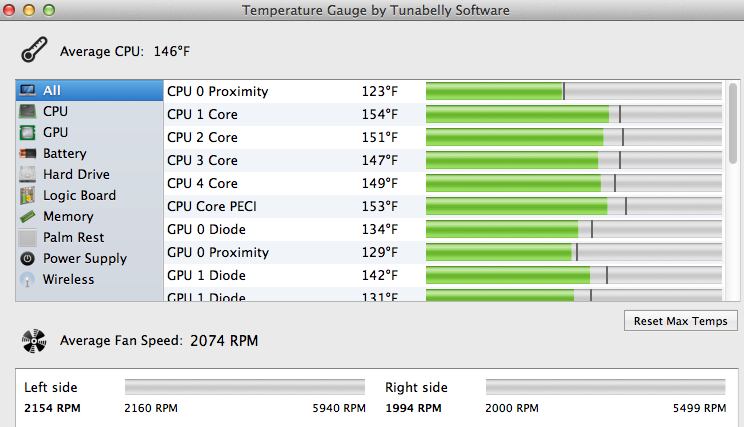Click the CPU Core PECI temperature bar

click(574, 206)
